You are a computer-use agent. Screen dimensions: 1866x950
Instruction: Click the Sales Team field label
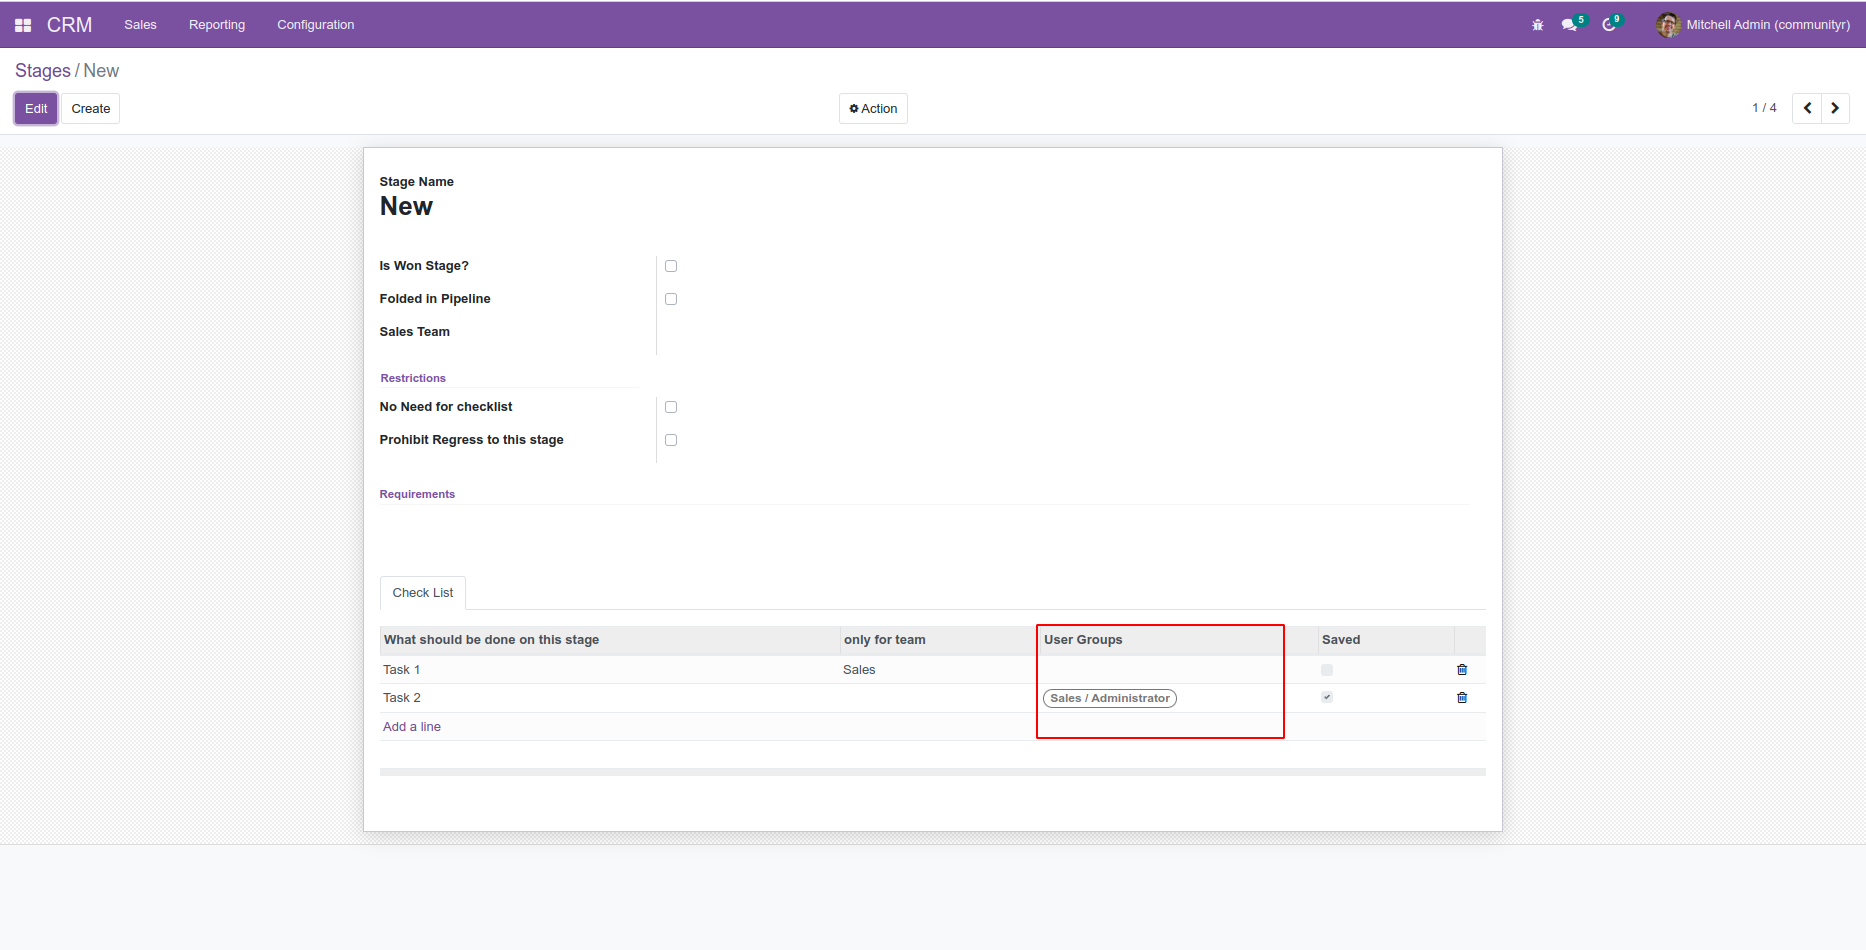coord(415,332)
